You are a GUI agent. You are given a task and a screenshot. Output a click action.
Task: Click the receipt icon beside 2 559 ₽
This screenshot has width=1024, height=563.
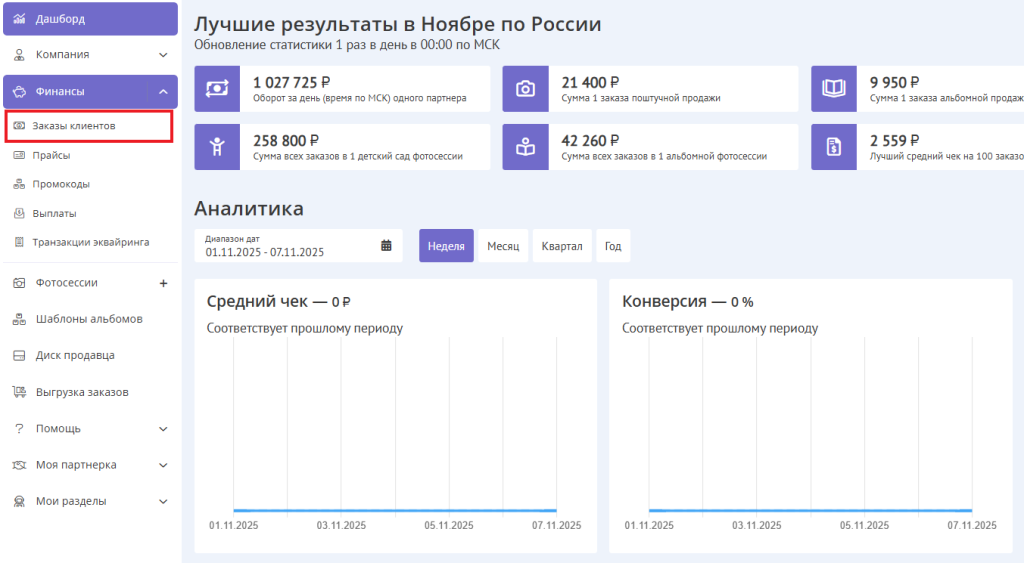(833, 147)
